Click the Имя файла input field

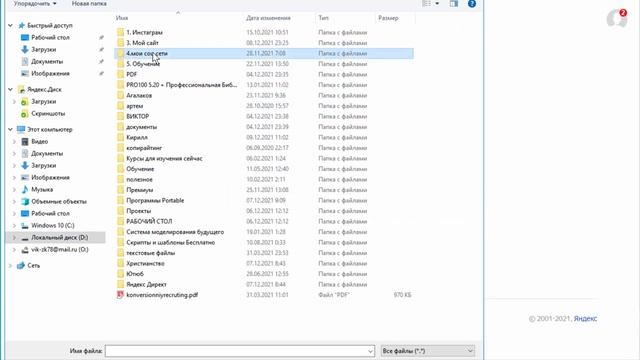240,351
